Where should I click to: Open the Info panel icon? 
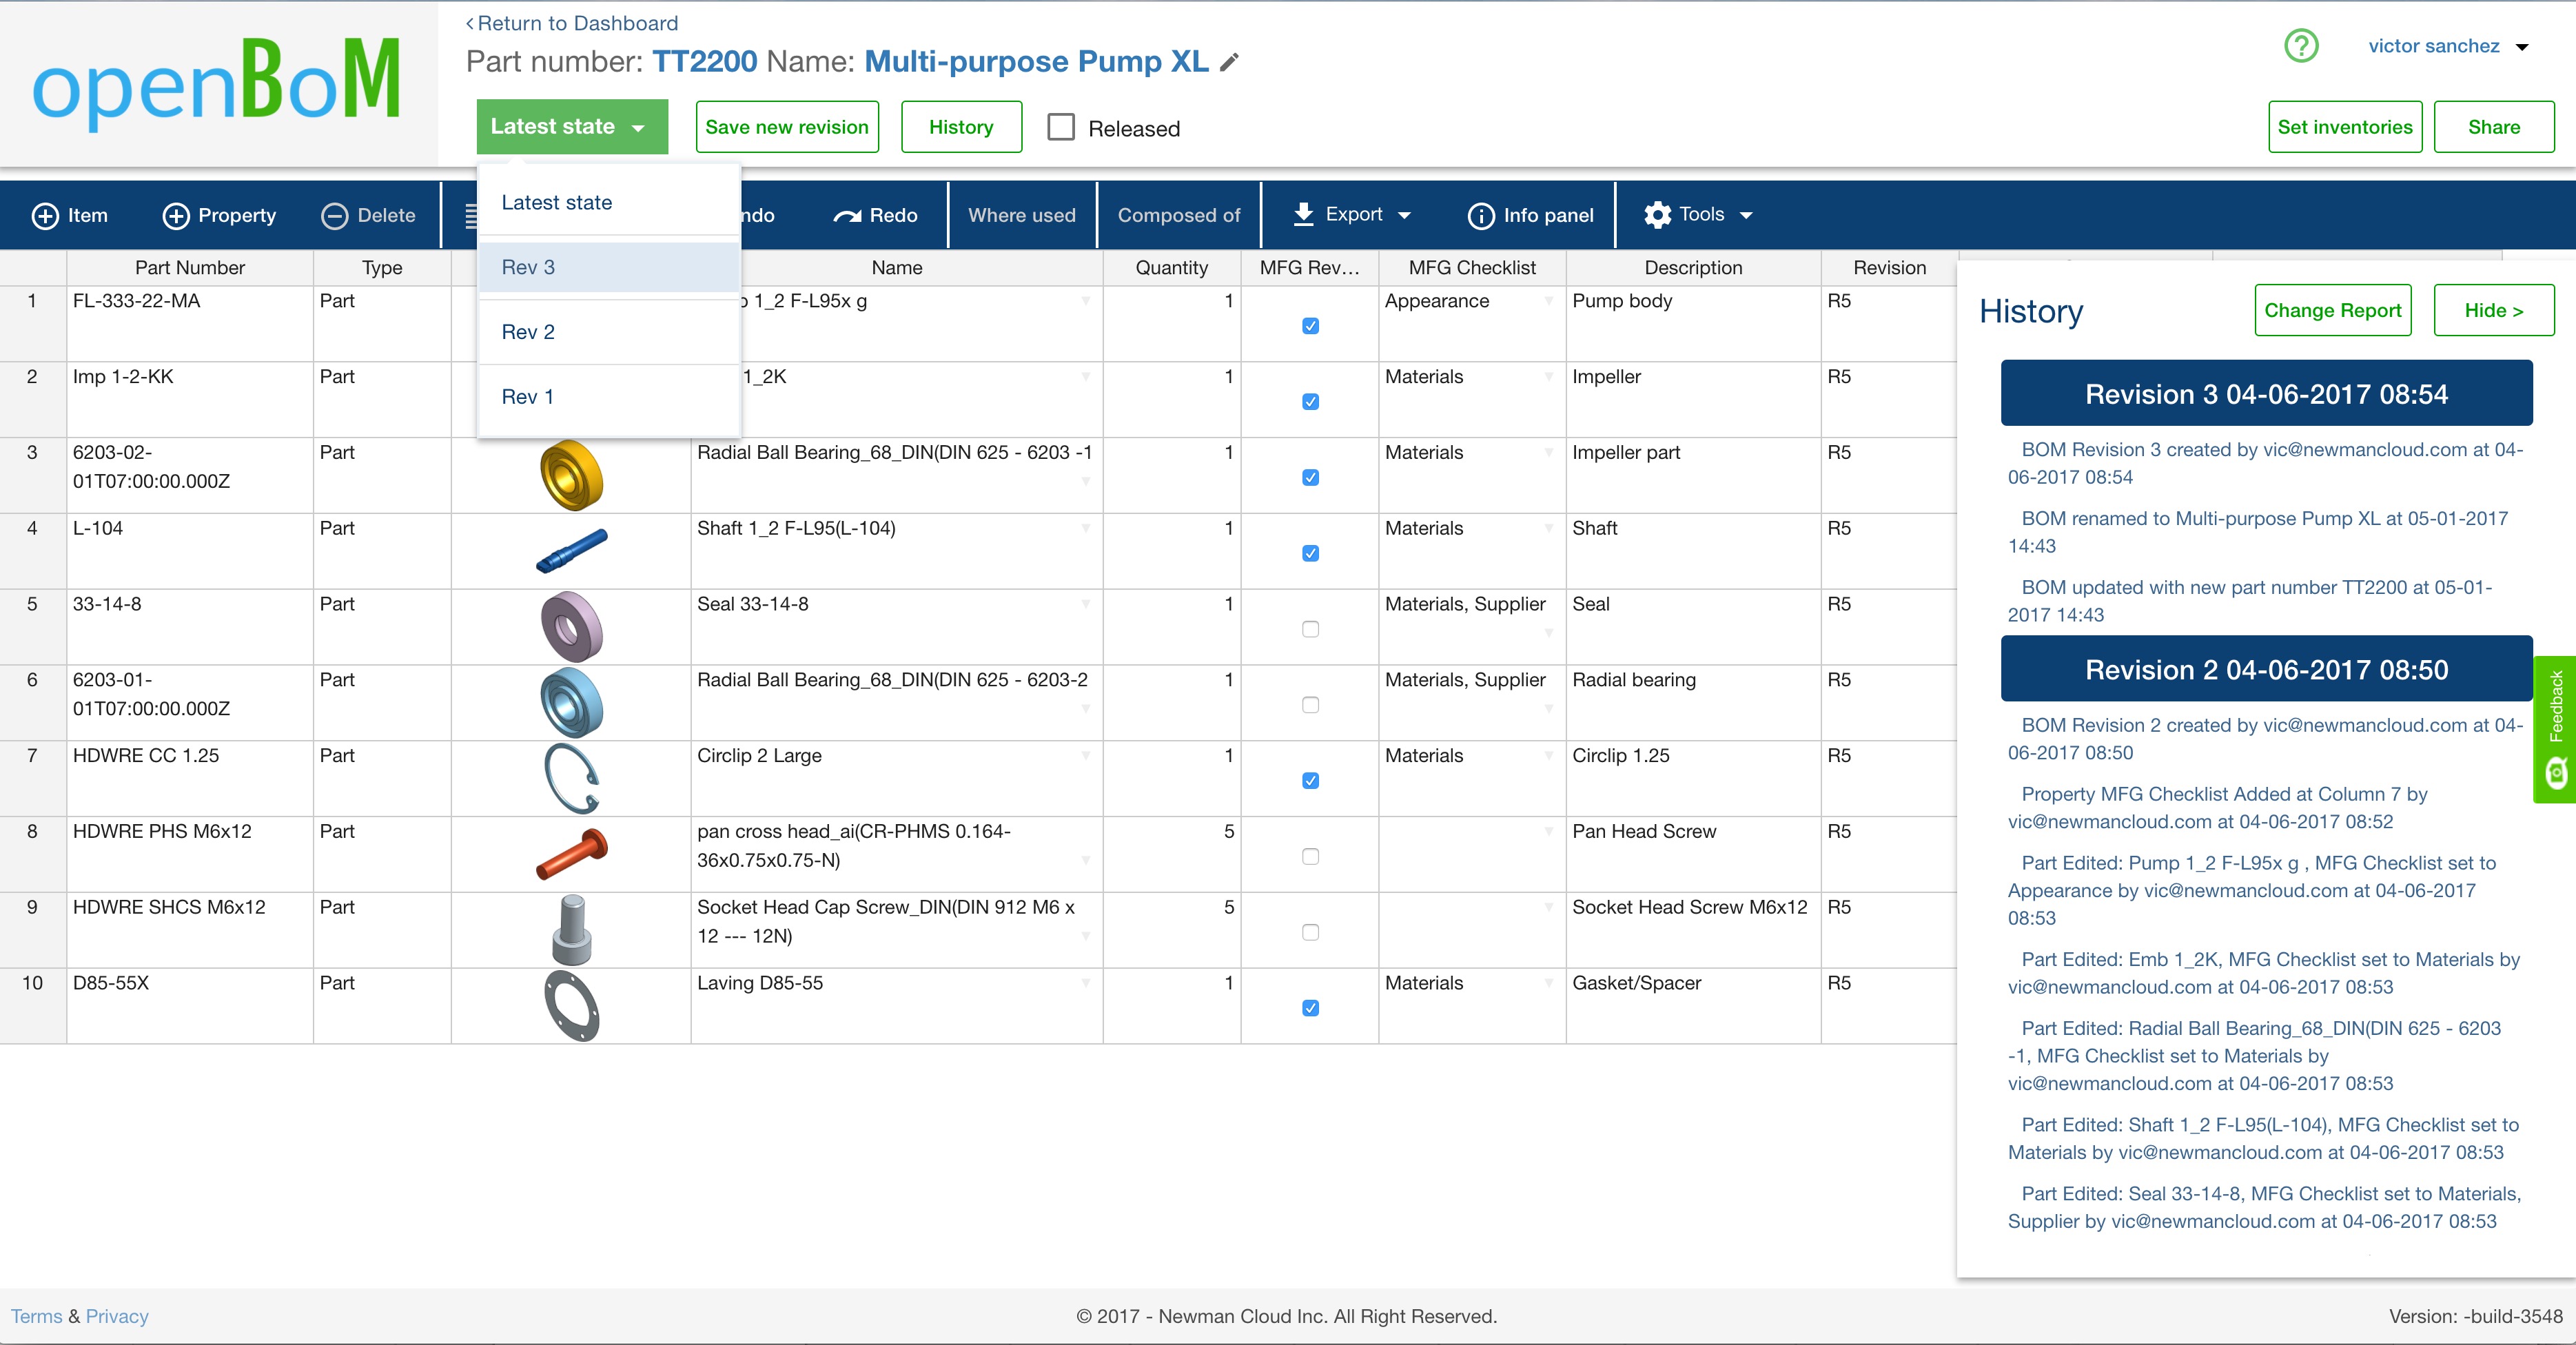[1480, 216]
